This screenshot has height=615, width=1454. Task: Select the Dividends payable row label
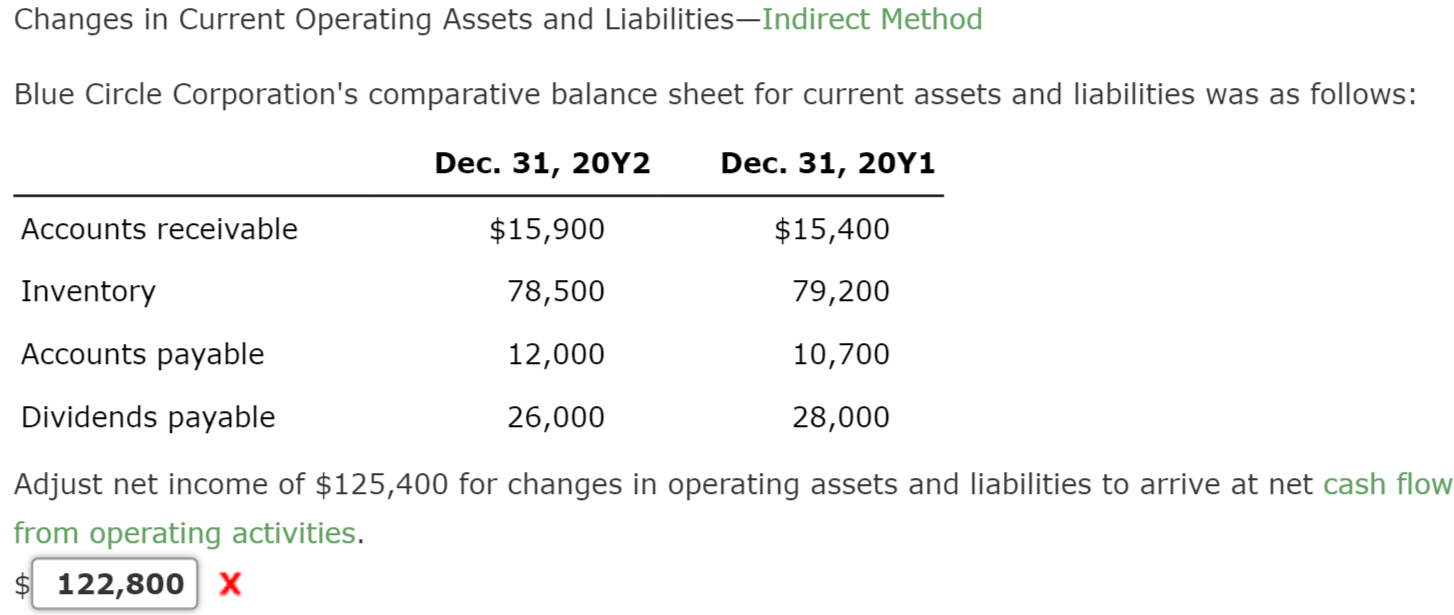pos(148,417)
